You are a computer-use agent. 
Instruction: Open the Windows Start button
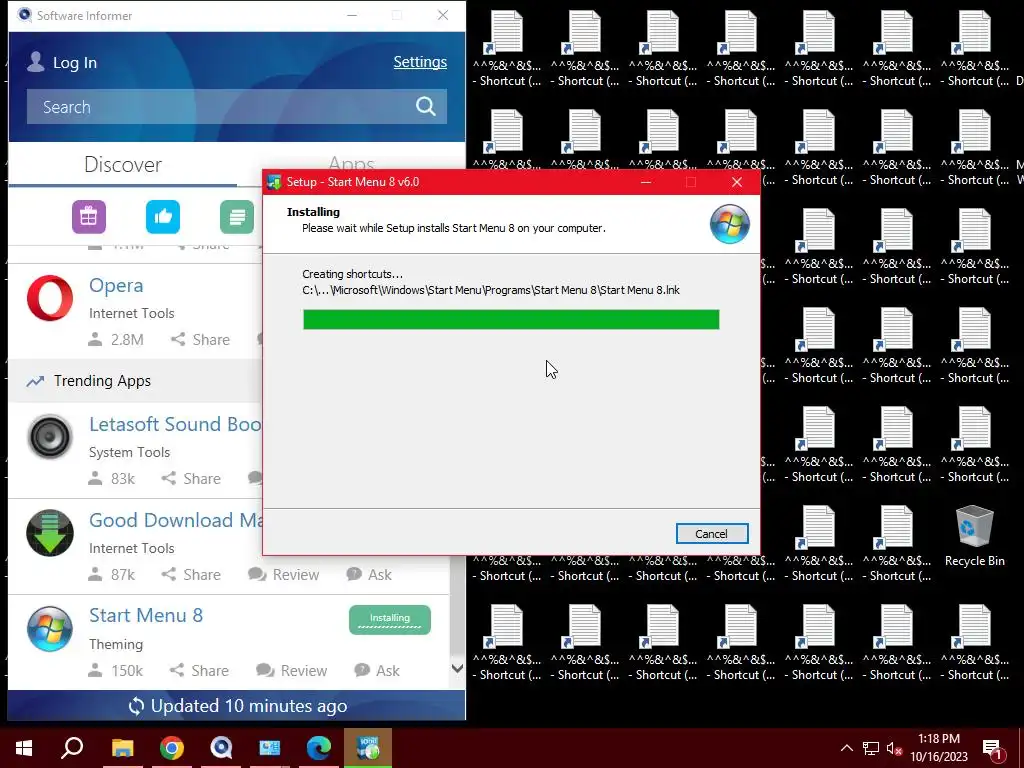pyautogui.click(x=24, y=748)
